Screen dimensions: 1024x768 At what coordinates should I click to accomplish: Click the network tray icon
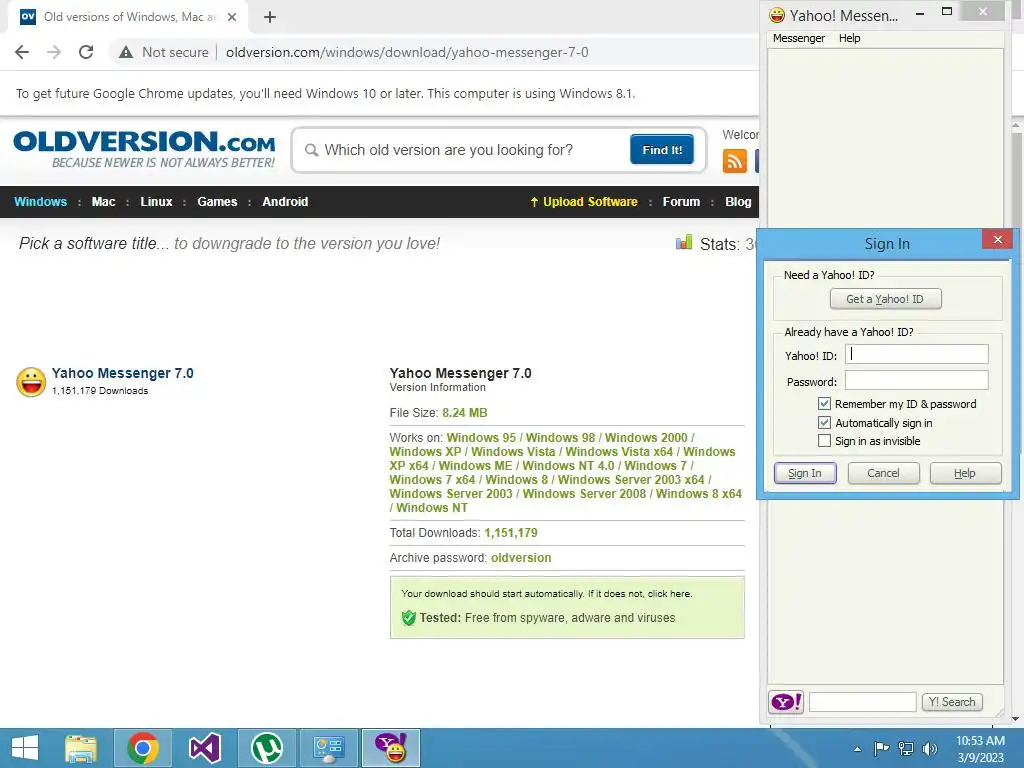(x=906, y=748)
